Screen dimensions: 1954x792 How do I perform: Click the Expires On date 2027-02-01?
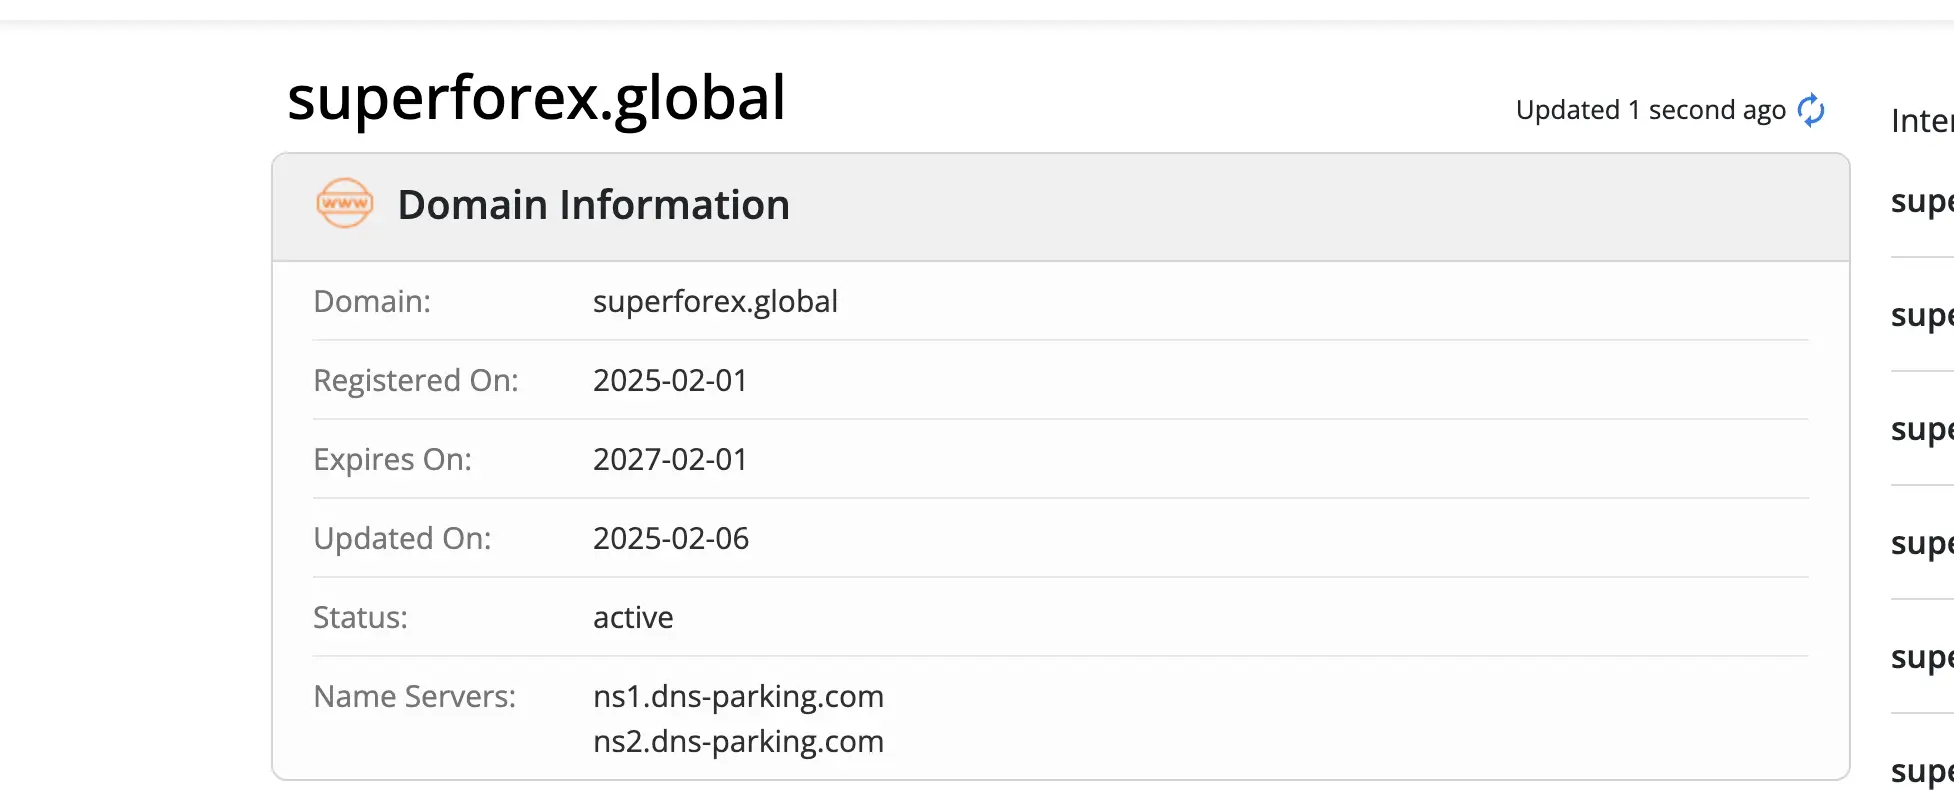[670, 460]
